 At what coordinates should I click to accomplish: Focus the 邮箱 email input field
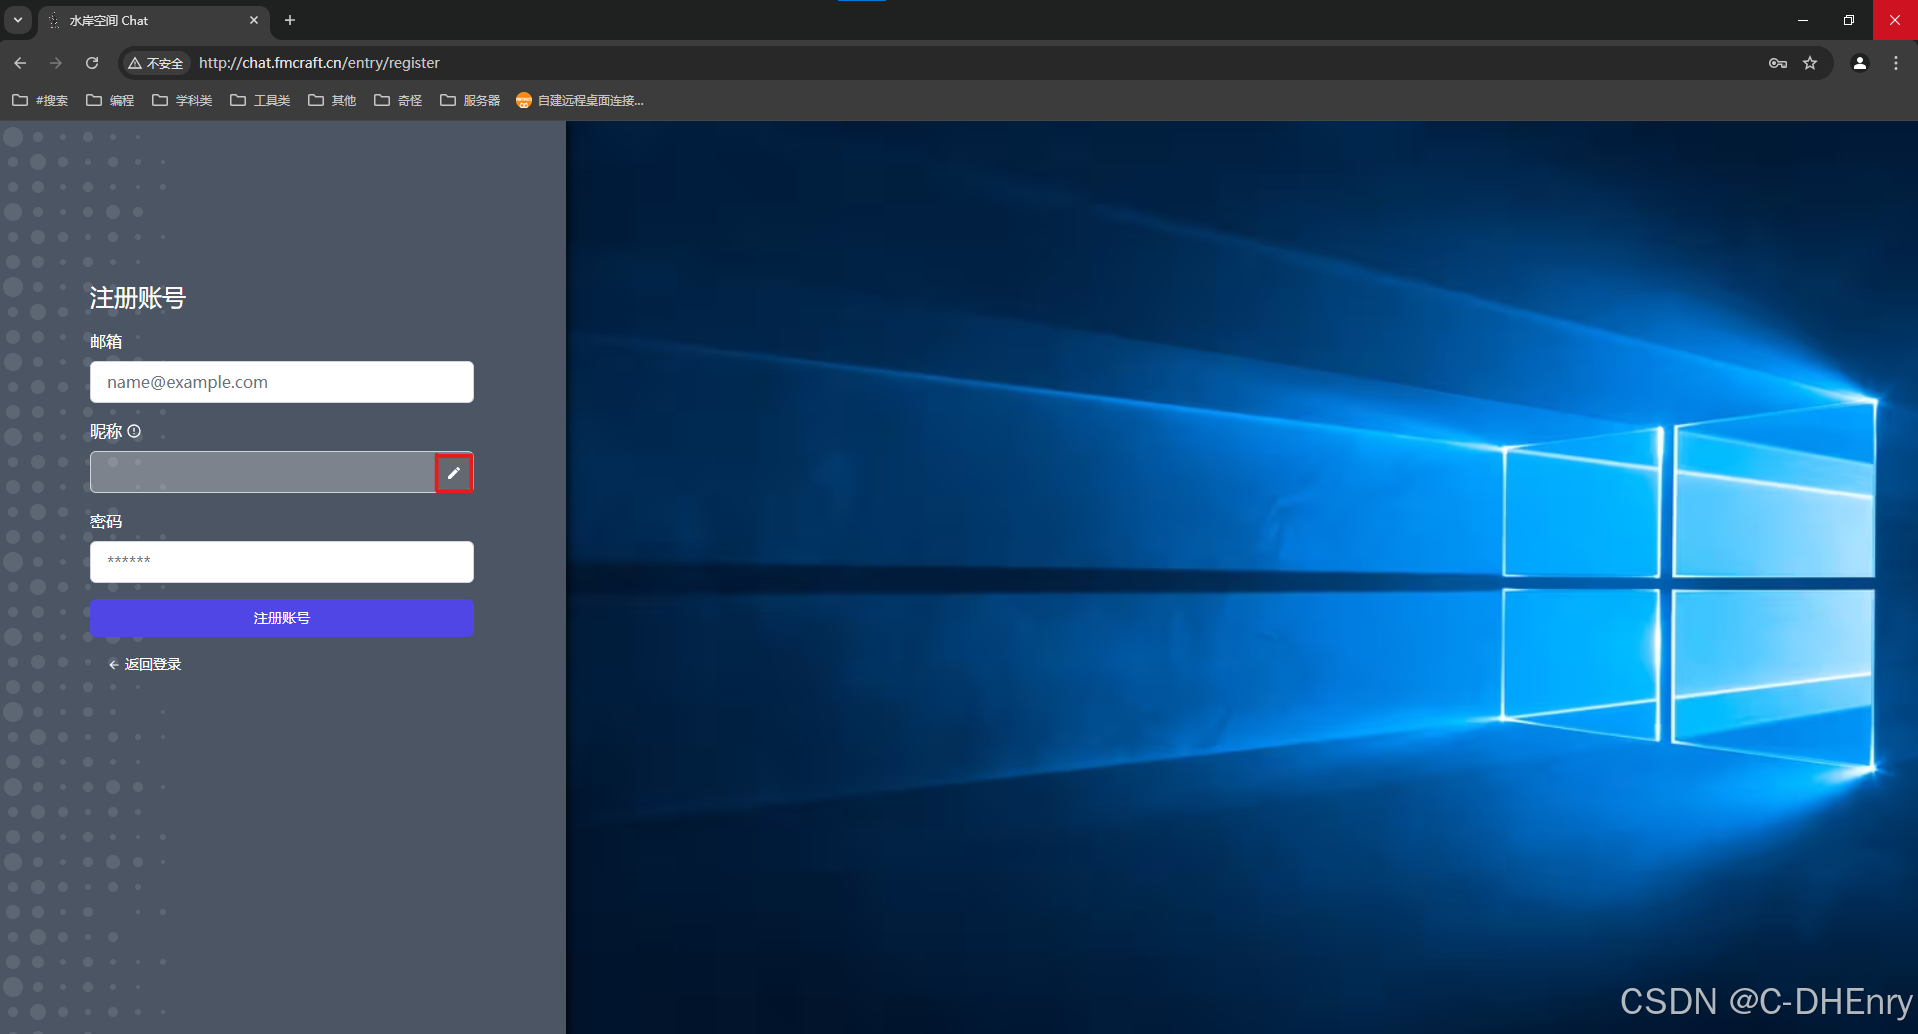click(282, 382)
